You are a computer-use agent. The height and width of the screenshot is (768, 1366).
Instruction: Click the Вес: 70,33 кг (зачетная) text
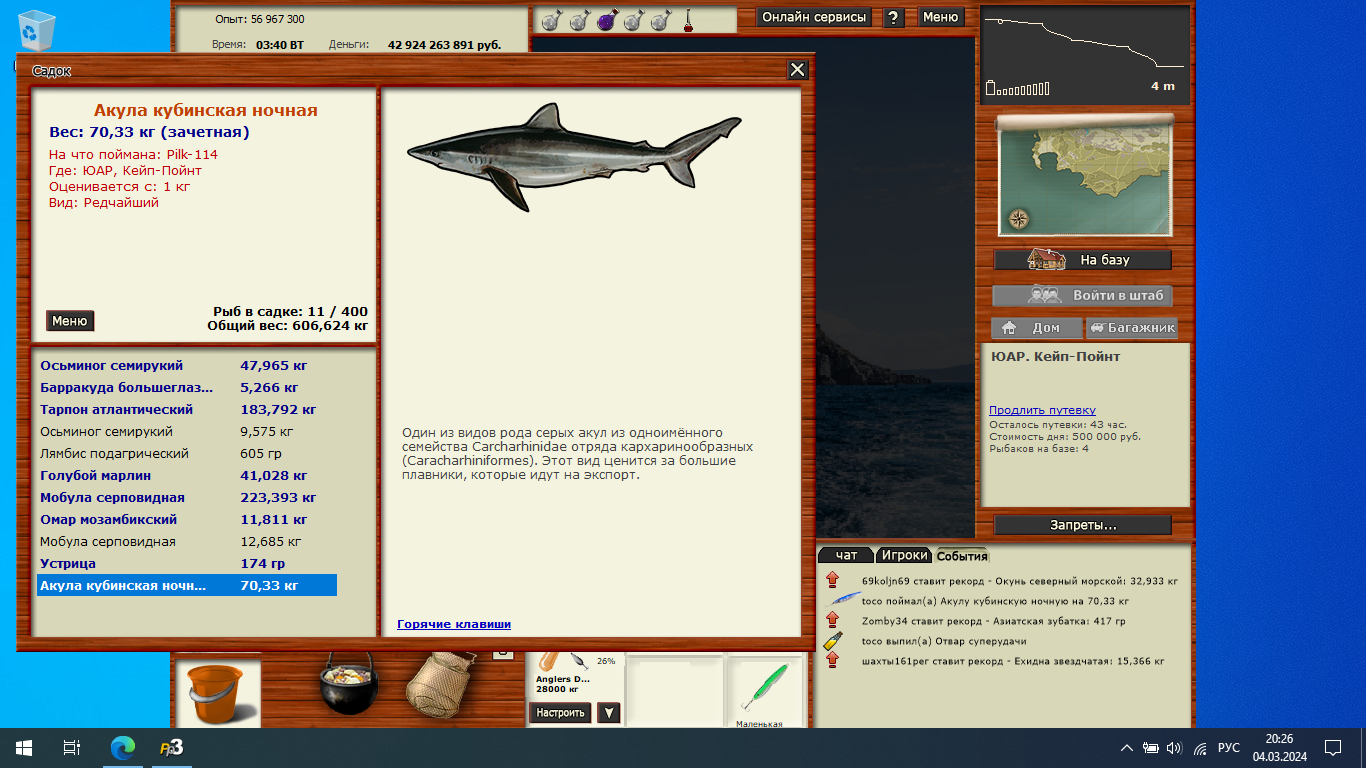(149, 132)
